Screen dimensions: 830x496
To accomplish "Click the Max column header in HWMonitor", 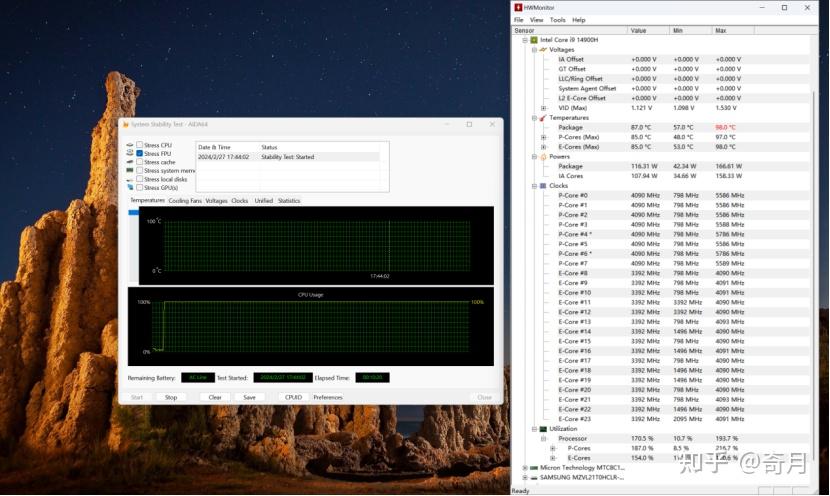I will click(x=733, y=31).
